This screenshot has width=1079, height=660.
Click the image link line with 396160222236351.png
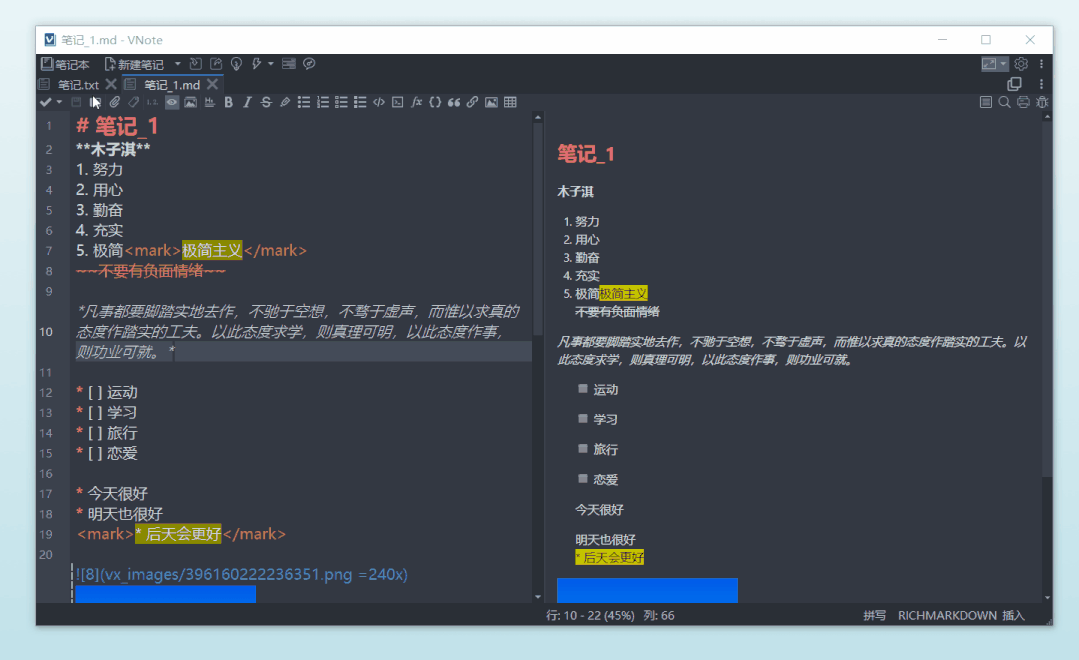242,574
